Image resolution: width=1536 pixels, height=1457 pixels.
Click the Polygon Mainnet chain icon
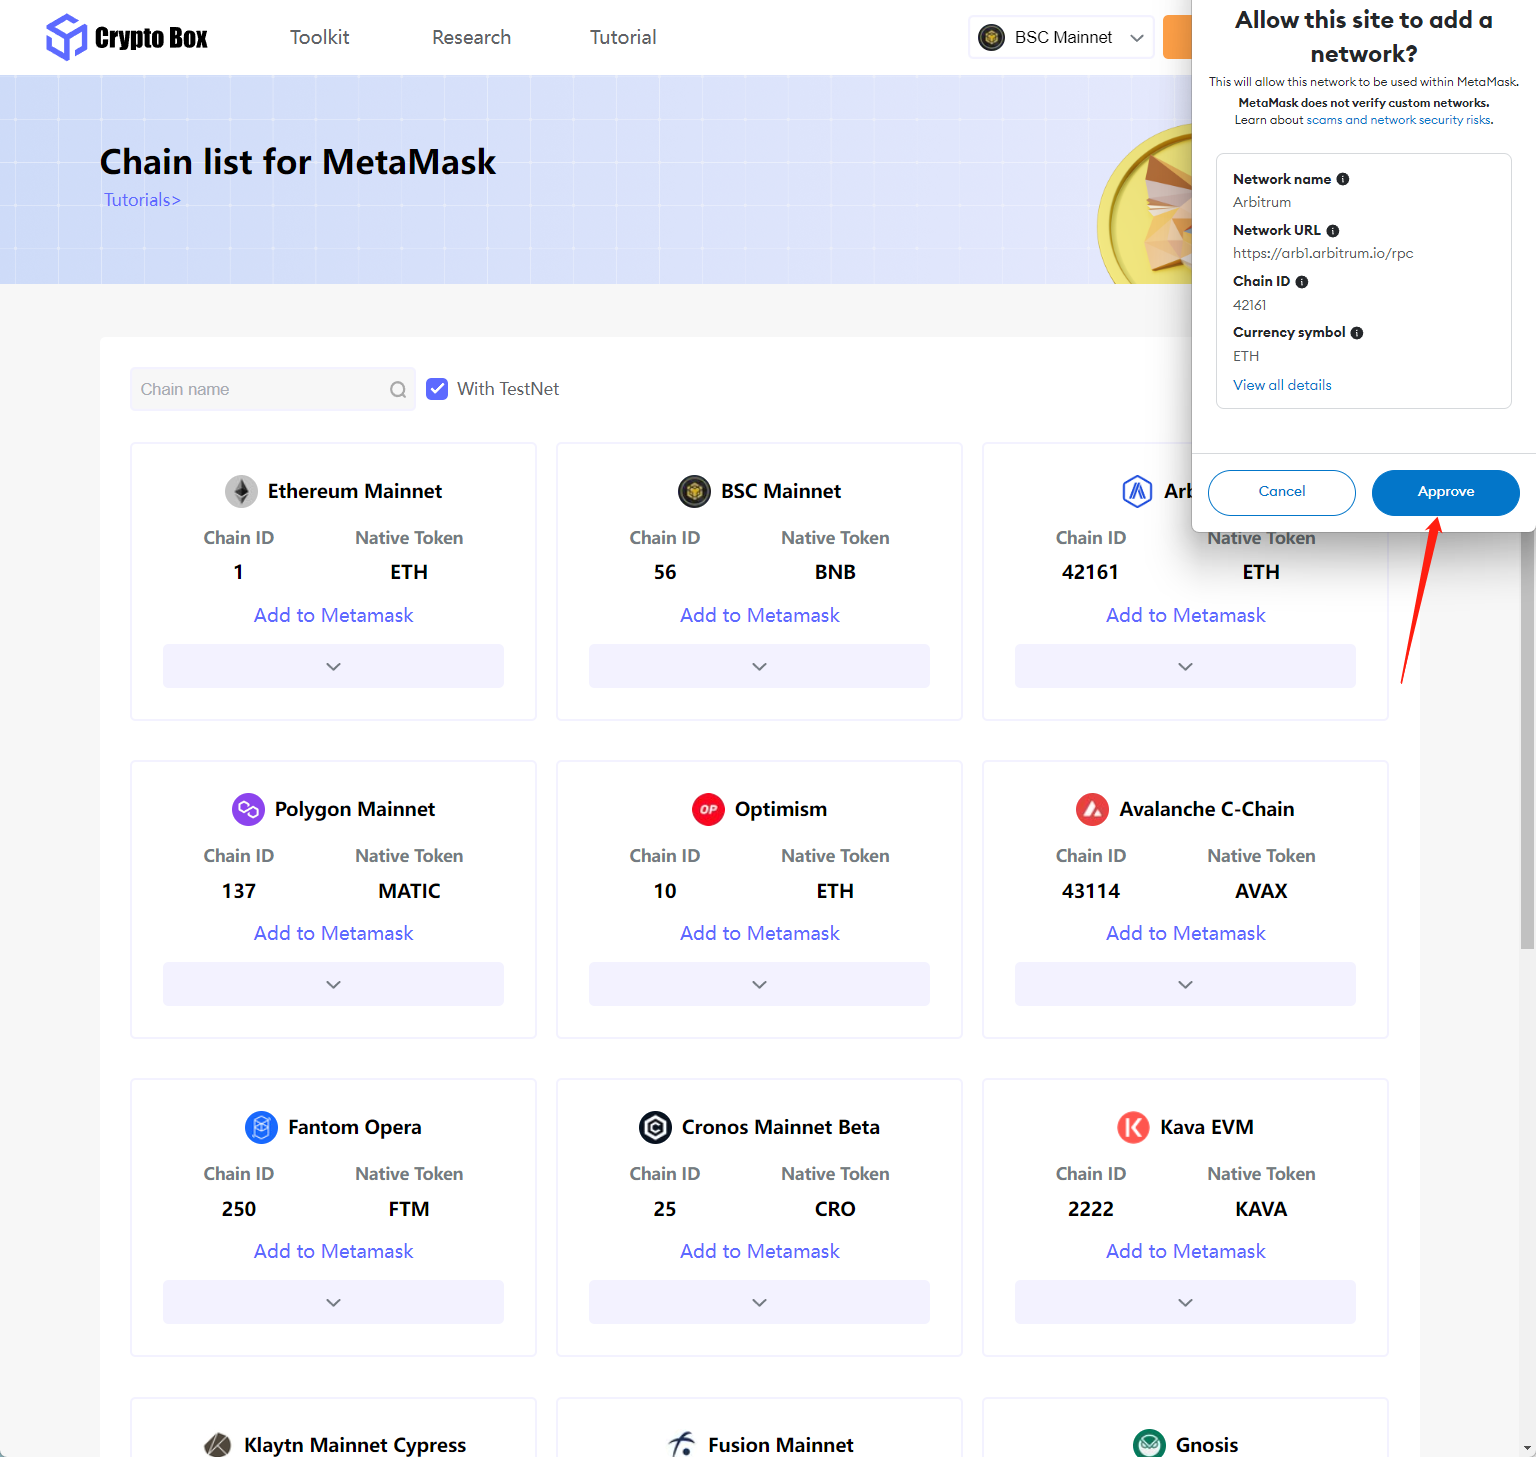tap(248, 809)
